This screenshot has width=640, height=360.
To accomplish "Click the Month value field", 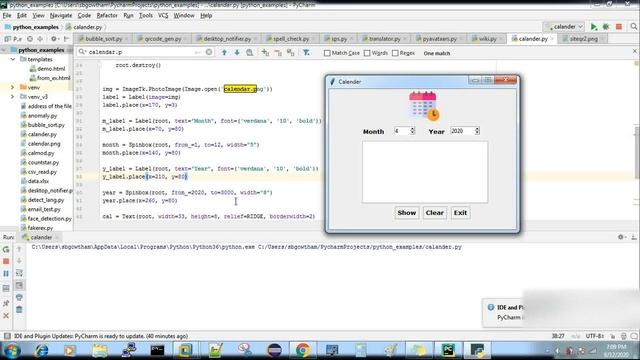I will click(401, 131).
